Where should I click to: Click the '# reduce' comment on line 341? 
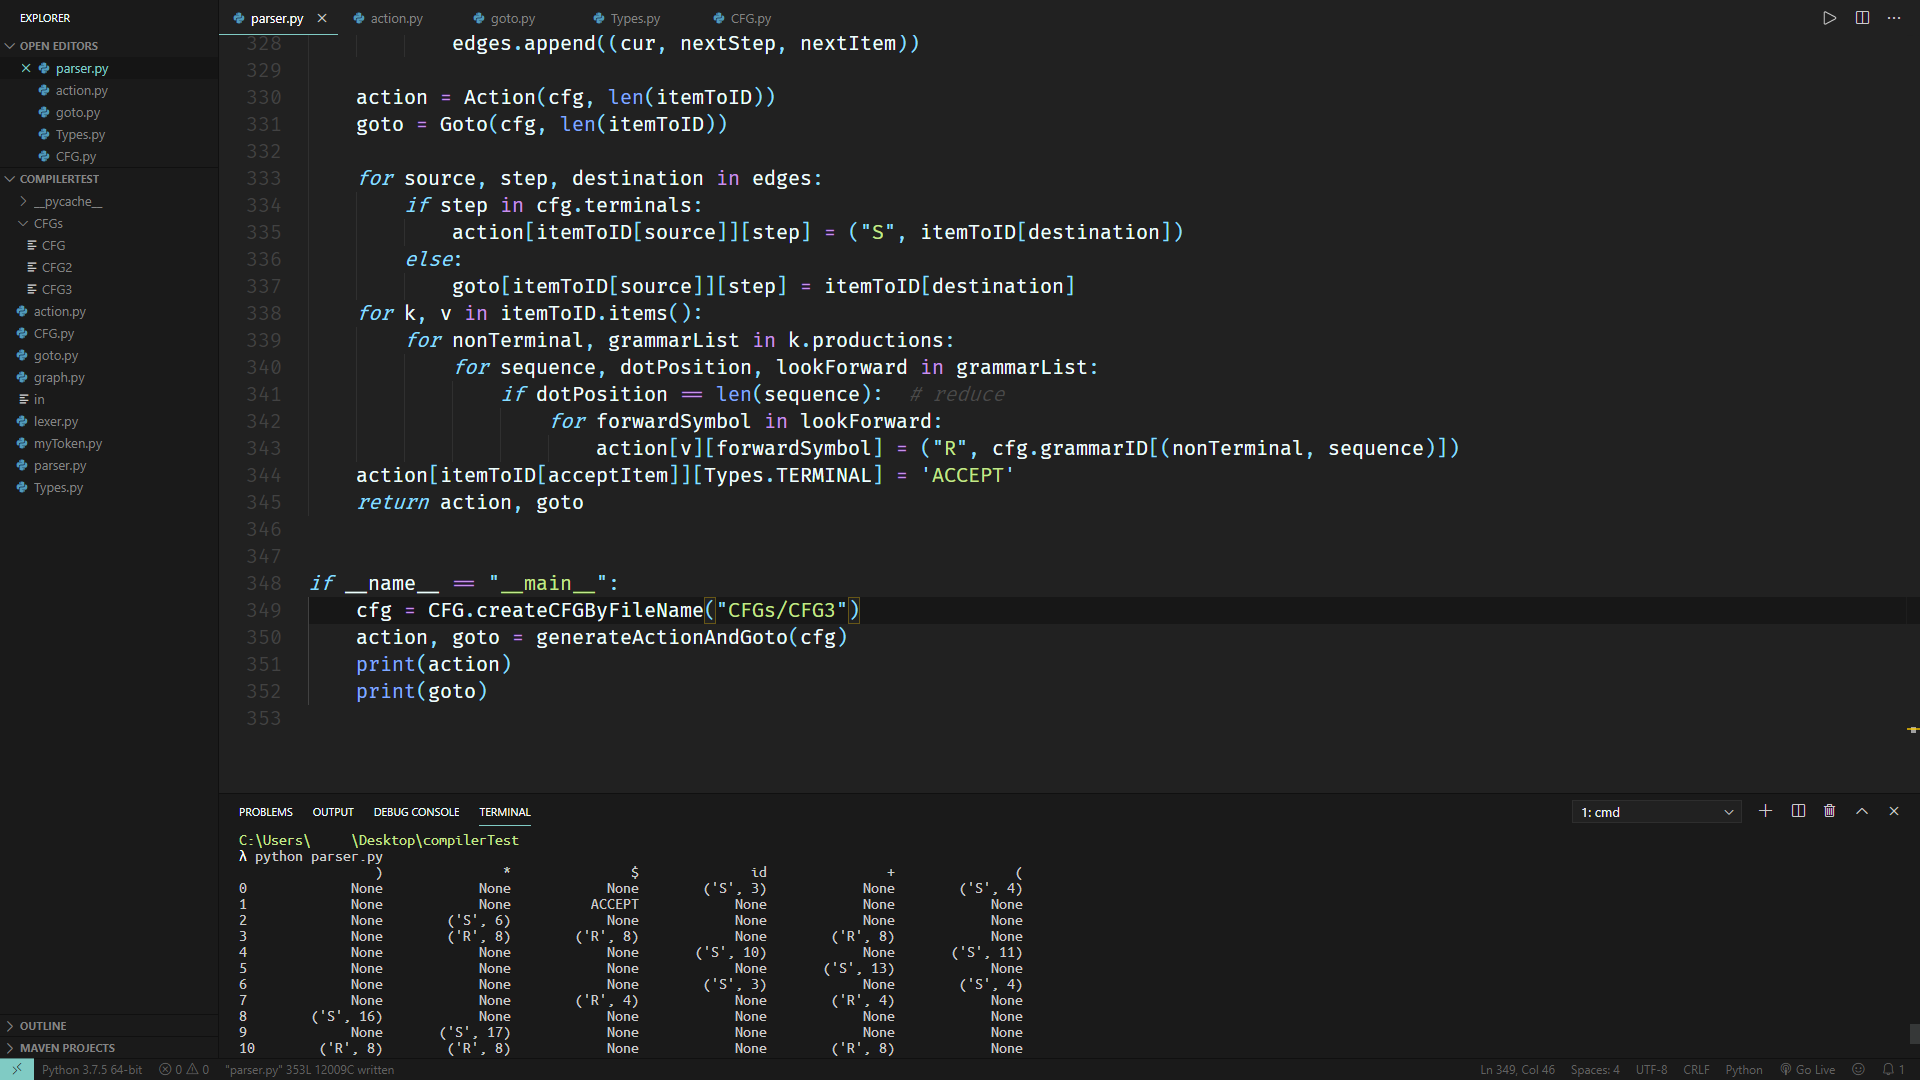pos(957,394)
